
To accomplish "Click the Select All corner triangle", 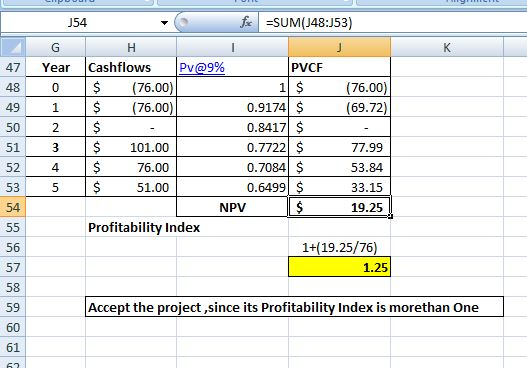I will [x=13, y=47].
